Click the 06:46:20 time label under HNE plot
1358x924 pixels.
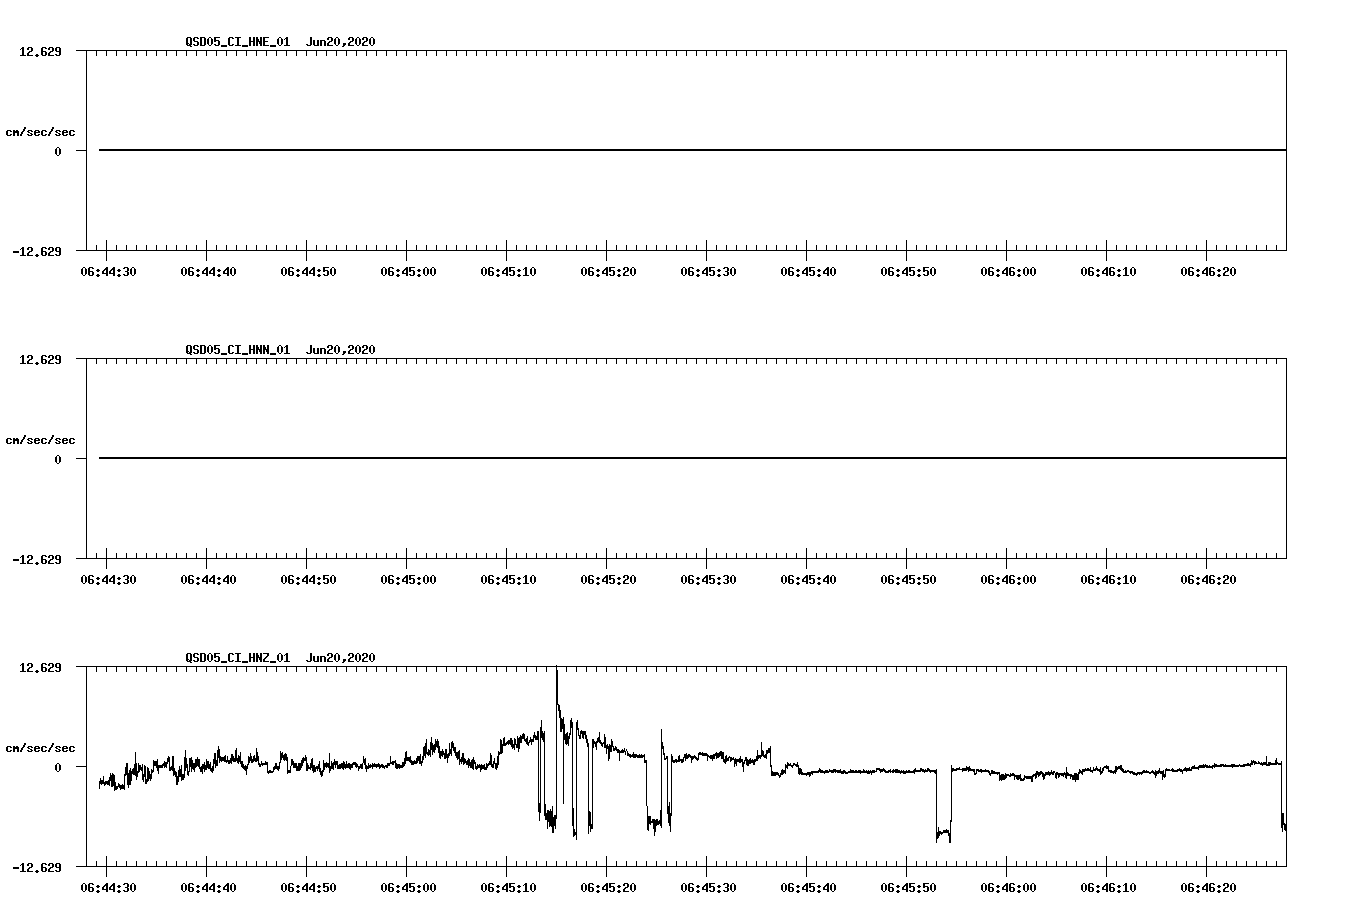1208,272
